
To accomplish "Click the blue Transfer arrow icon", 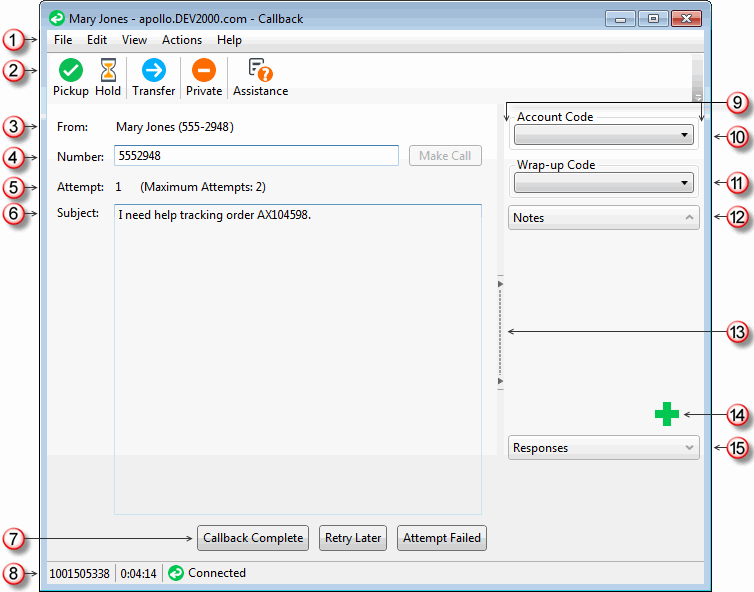I will point(153,70).
